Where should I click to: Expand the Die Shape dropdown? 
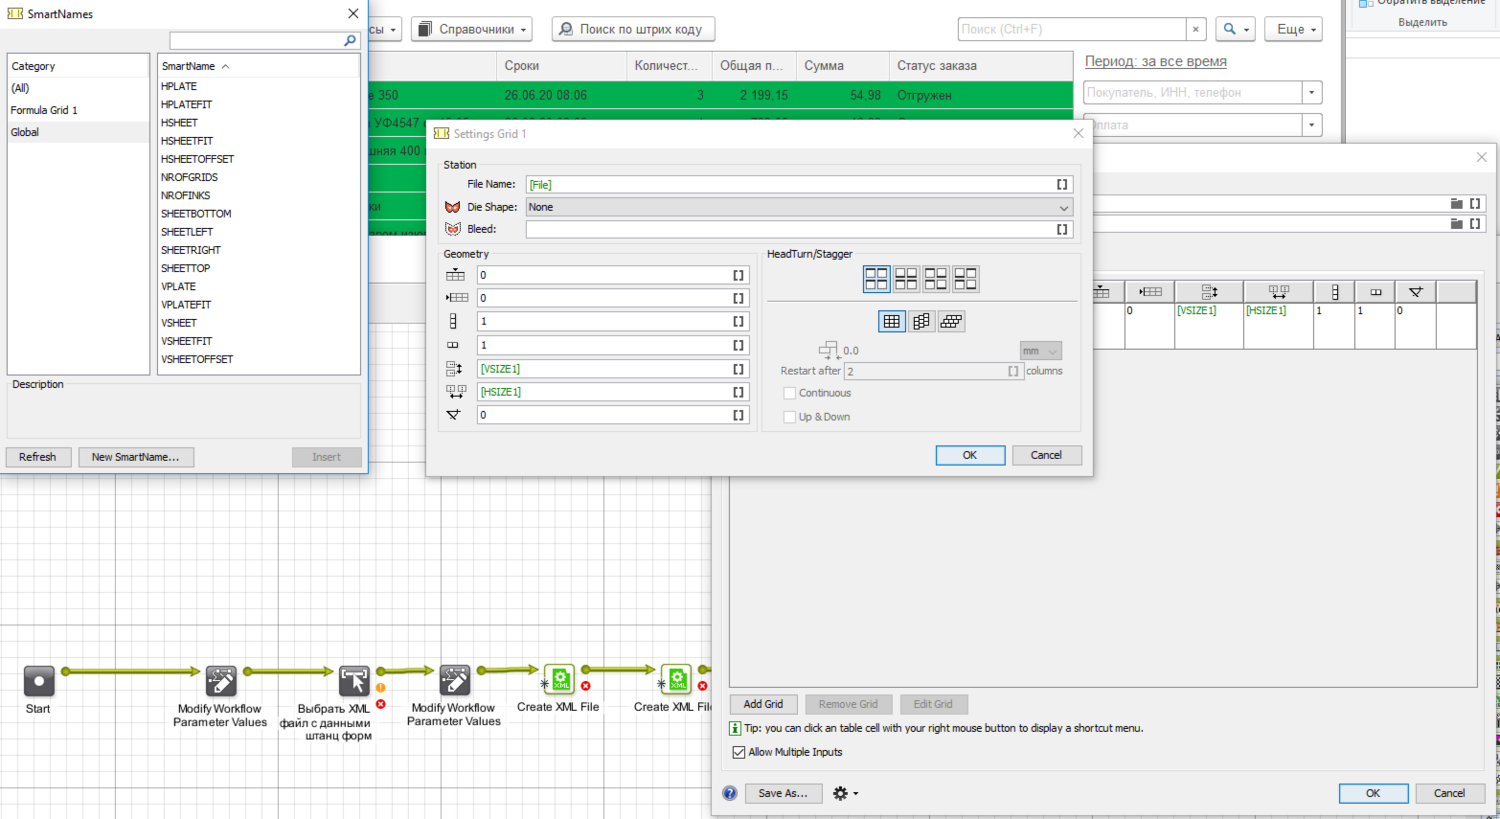pyautogui.click(x=1063, y=207)
